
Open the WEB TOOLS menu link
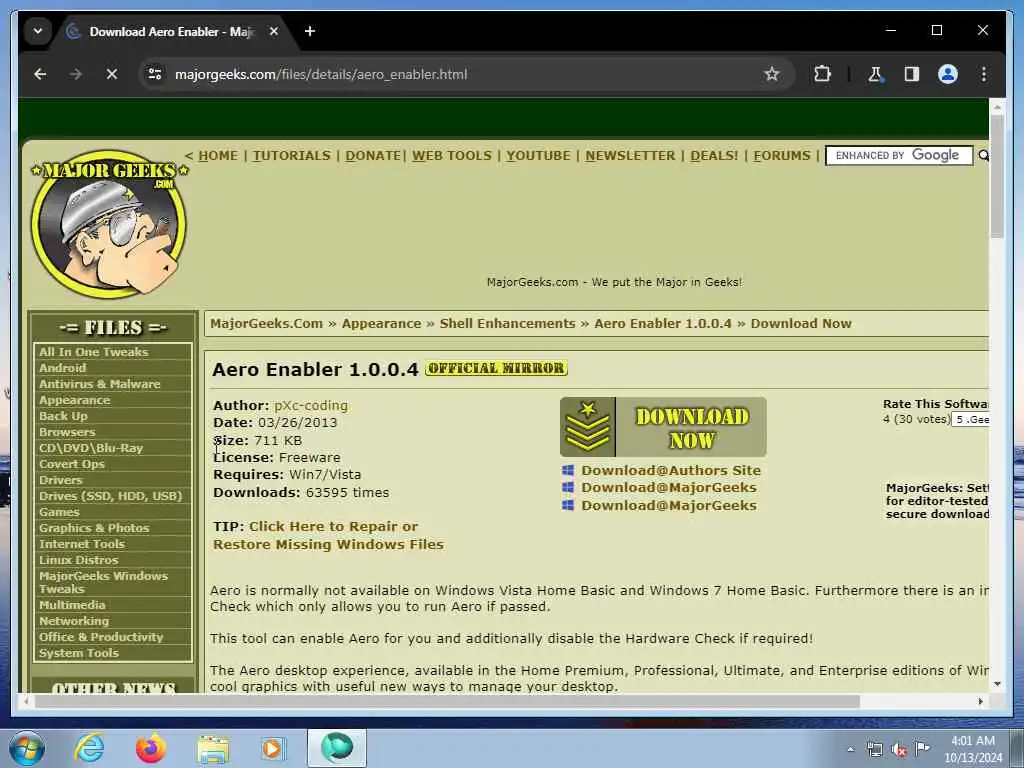click(452, 155)
